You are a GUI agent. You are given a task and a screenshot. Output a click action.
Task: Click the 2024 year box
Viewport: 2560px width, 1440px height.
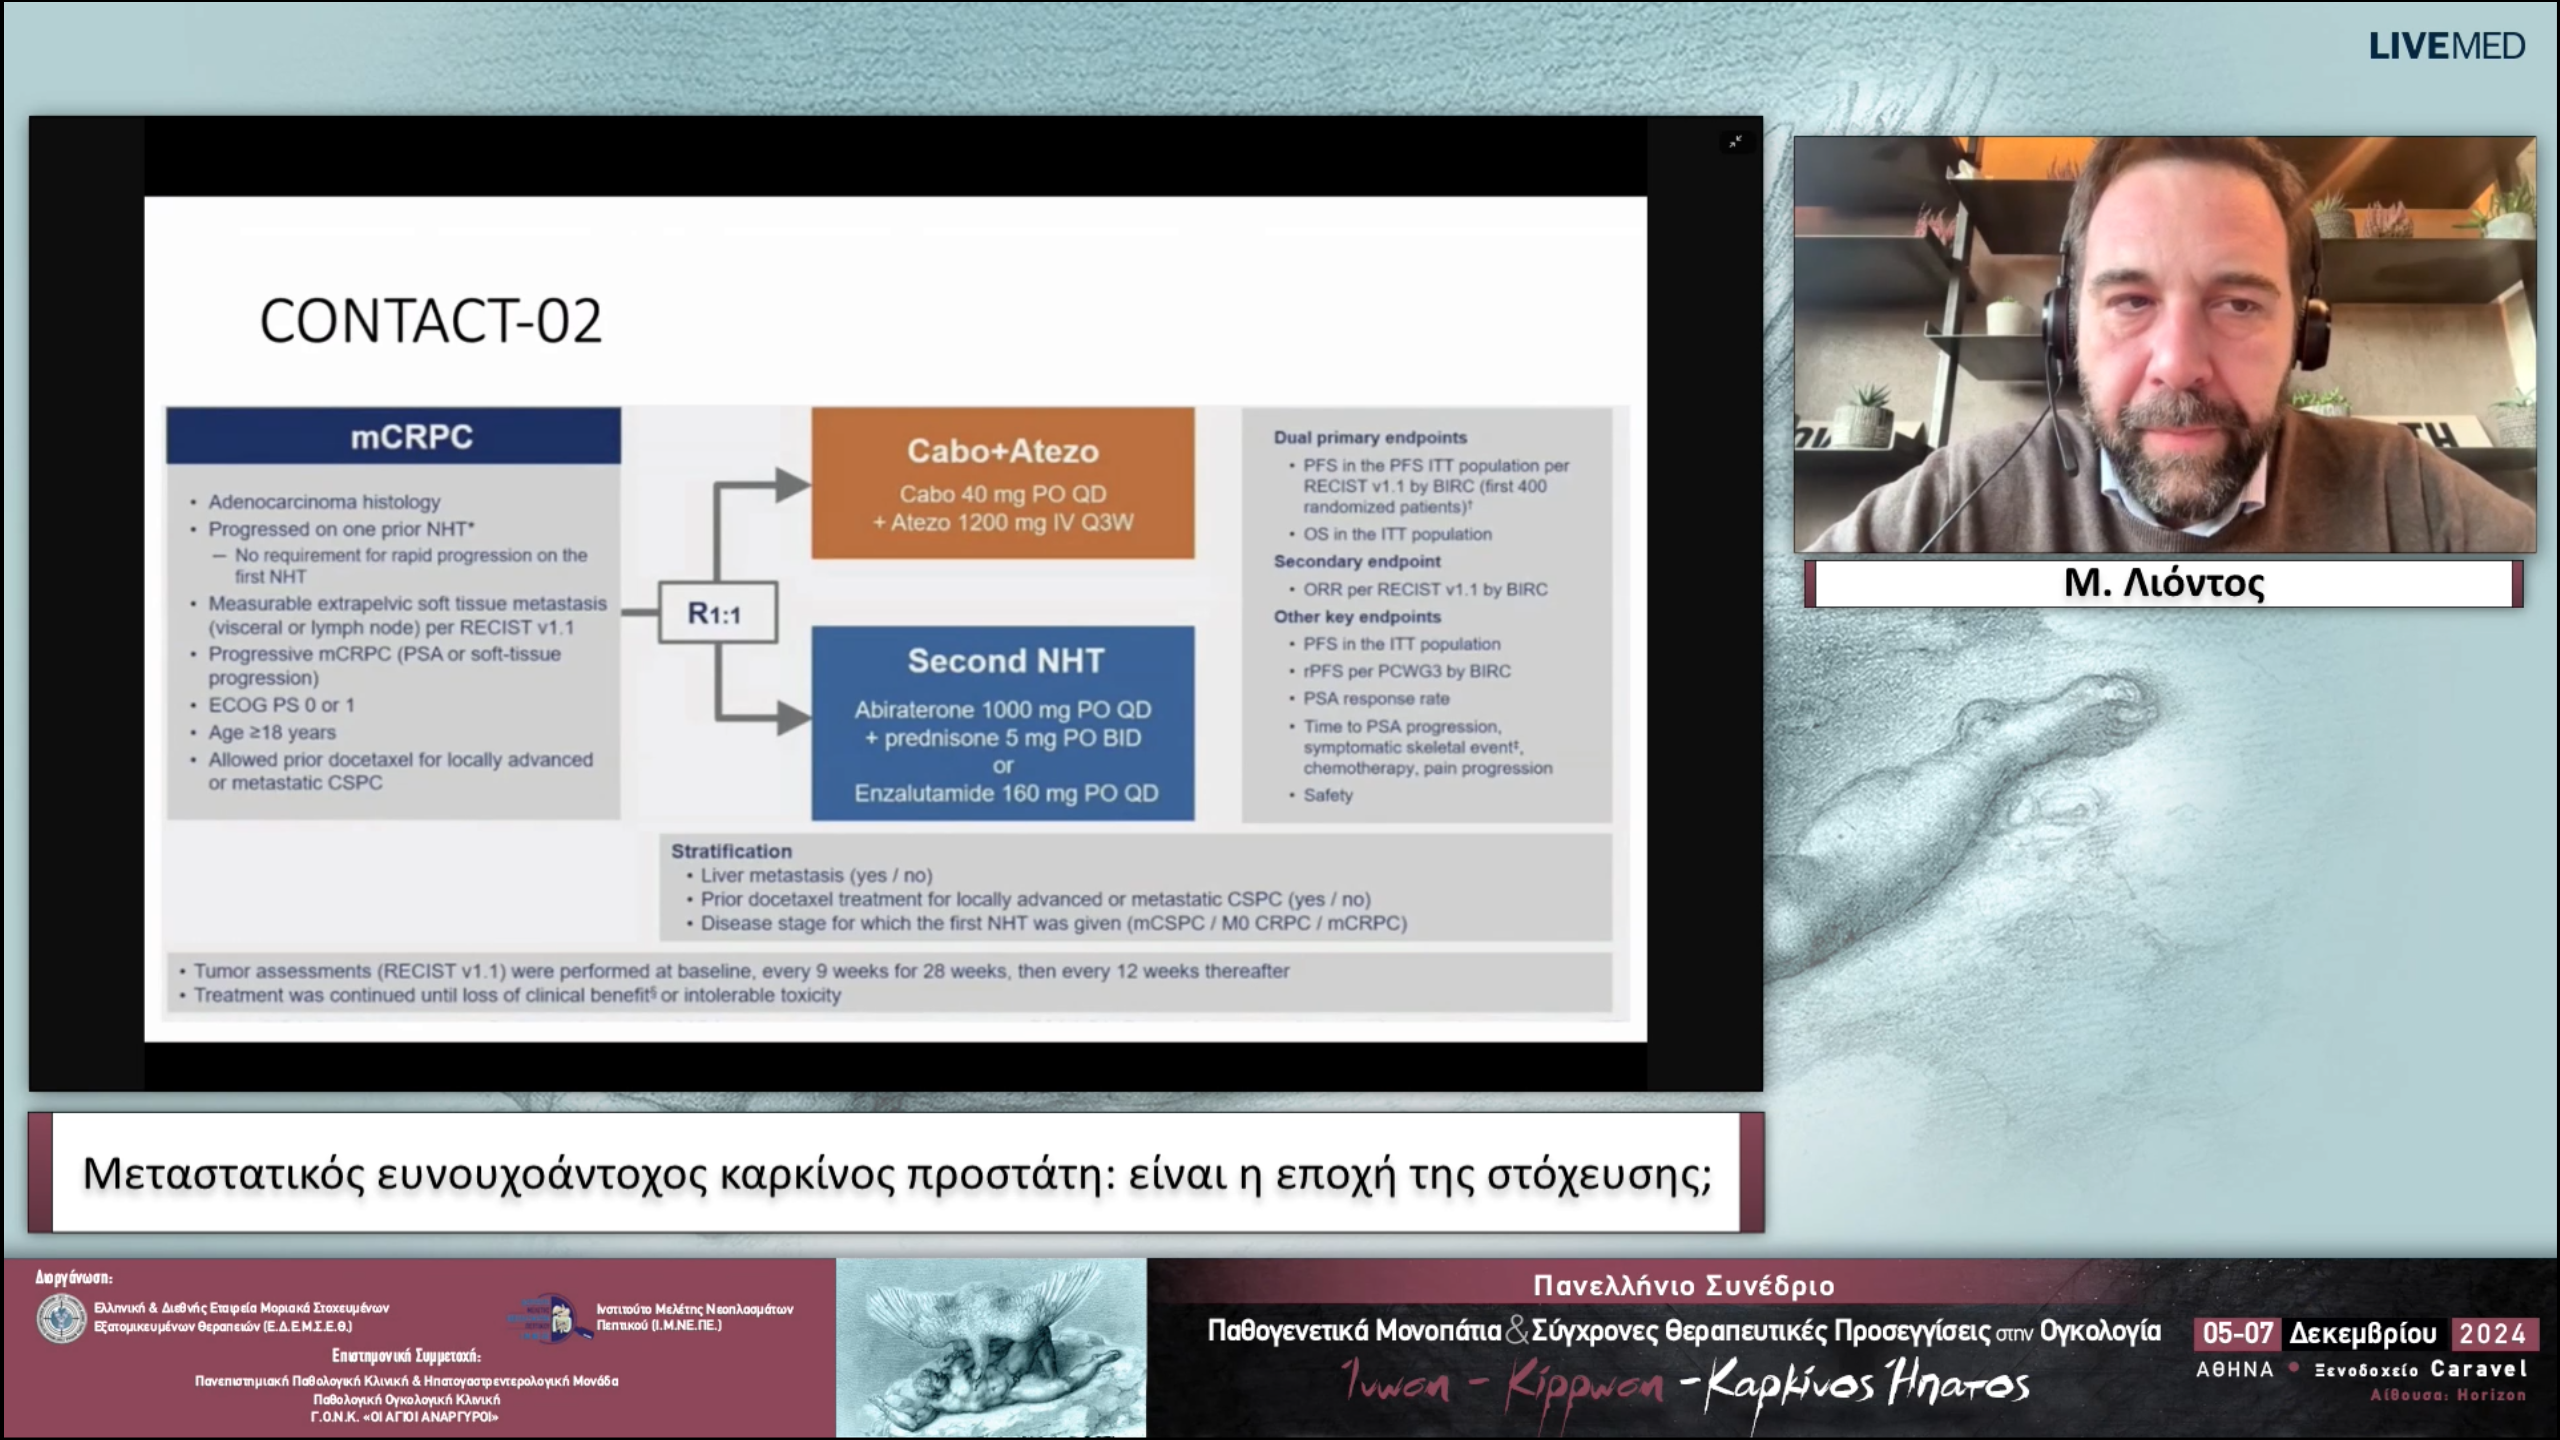pyautogui.click(x=2493, y=1333)
